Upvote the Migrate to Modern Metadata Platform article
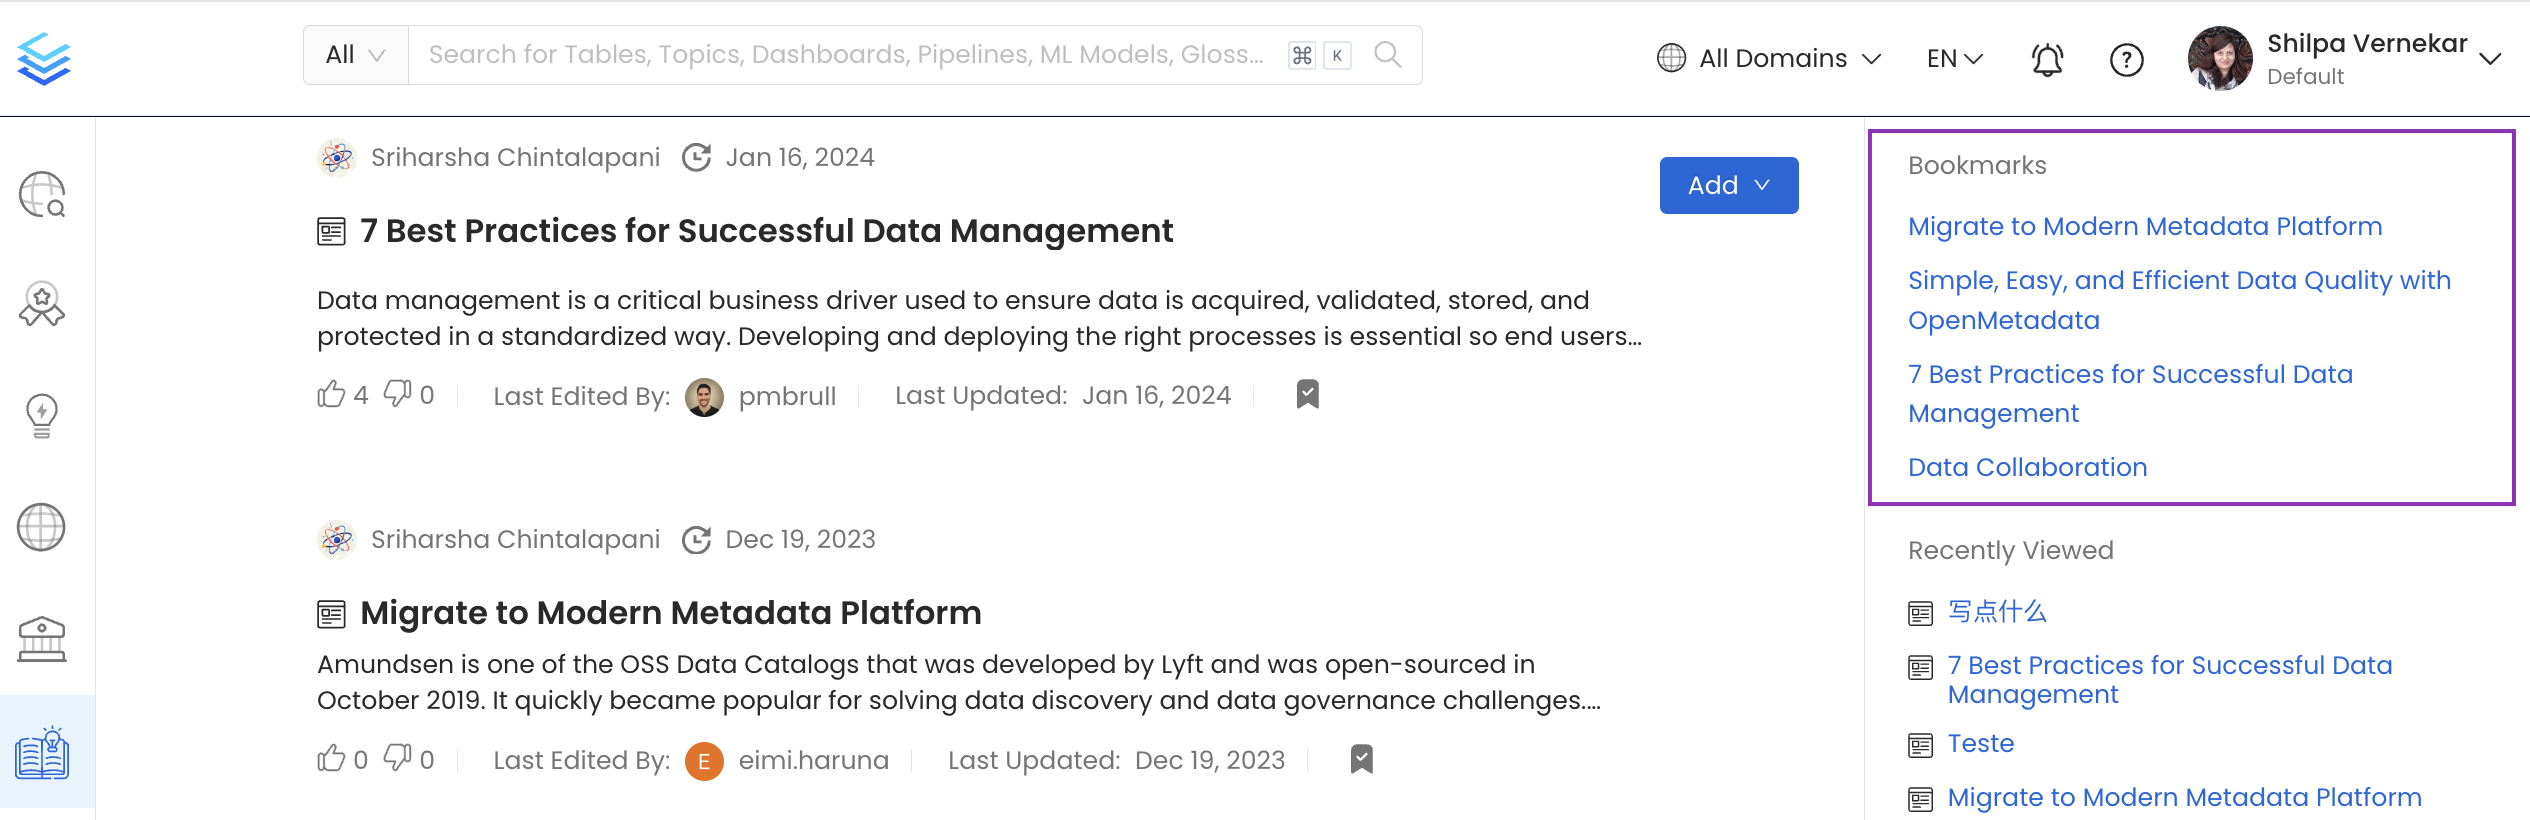The width and height of the screenshot is (2530, 820). pyautogui.click(x=333, y=759)
